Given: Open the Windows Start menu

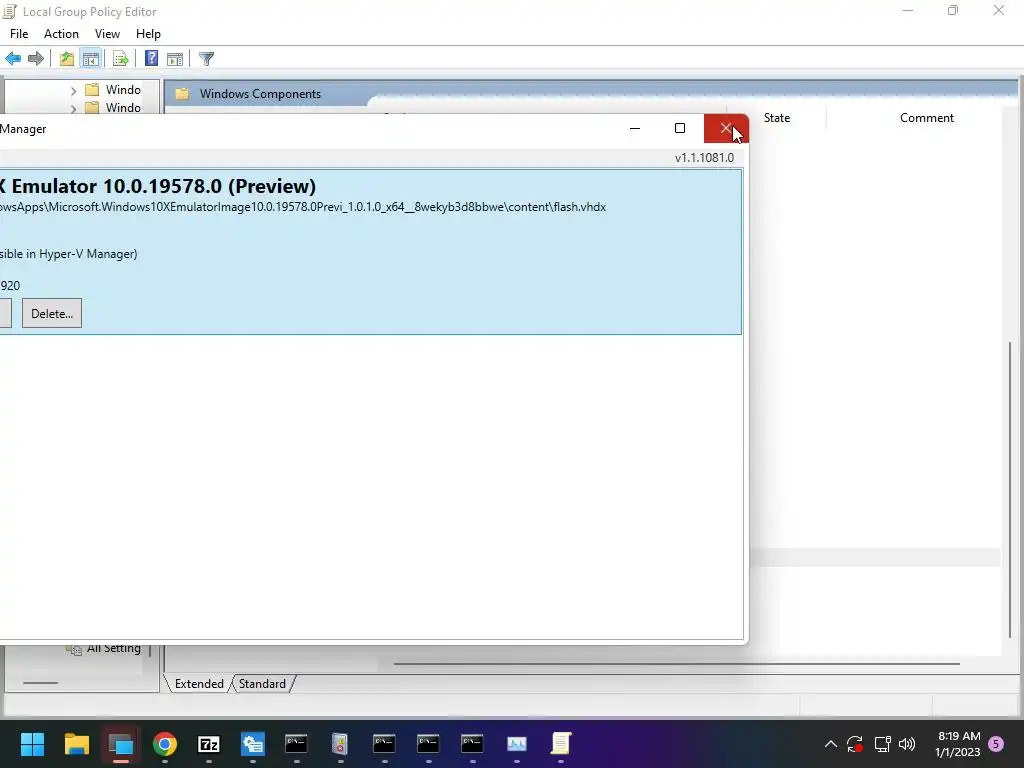Looking at the screenshot, I should pyautogui.click(x=32, y=744).
